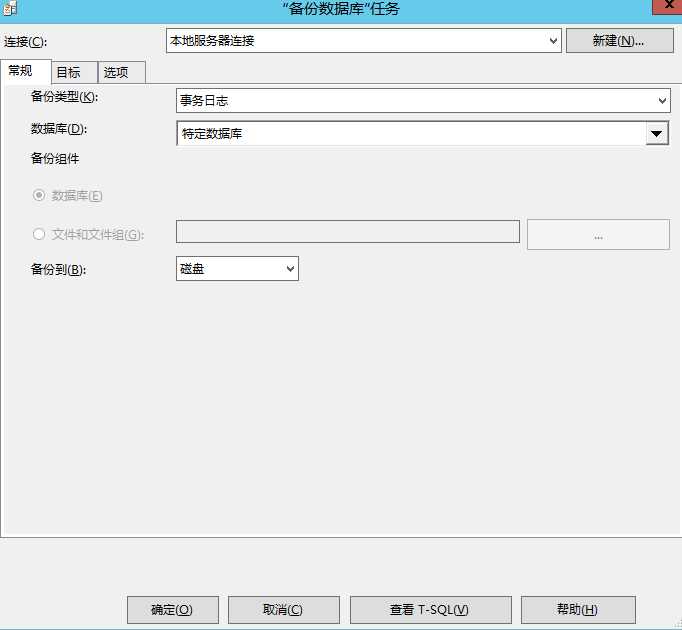The width and height of the screenshot is (682, 630).
Task: Close the 备份数据库 task dialog
Action: pos(668,6)
